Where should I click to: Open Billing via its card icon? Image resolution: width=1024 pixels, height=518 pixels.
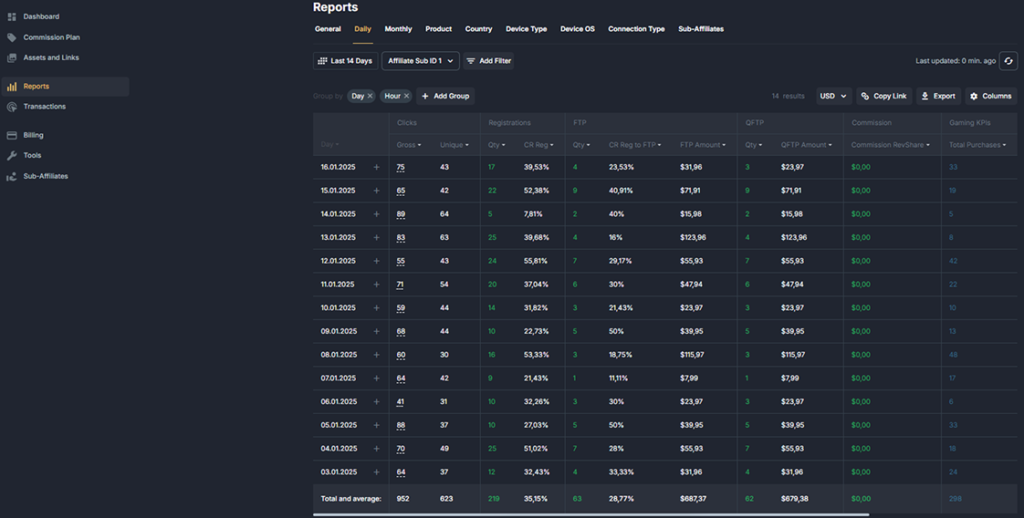12,135
